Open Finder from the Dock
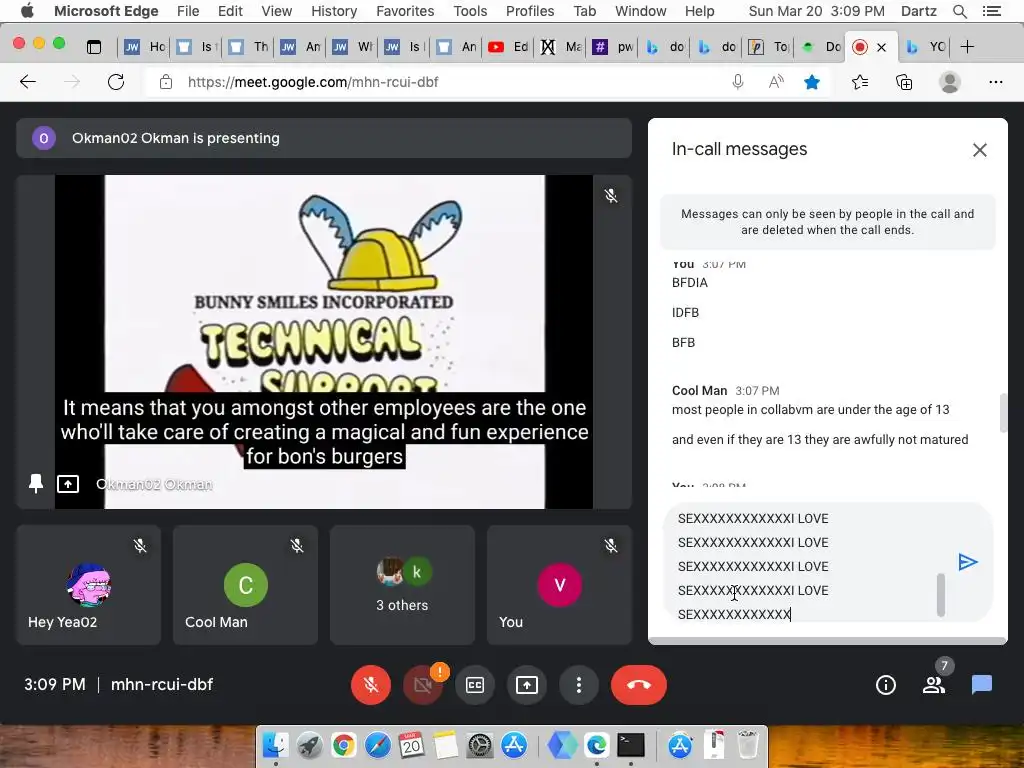The image size is (1024, 768). pos(276,744)
